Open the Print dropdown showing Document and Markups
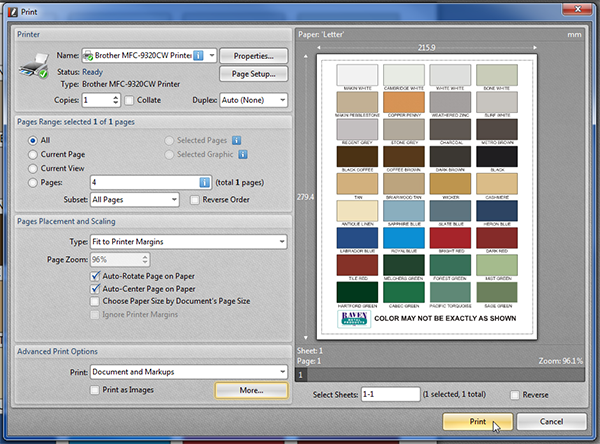The image size is (600, 444). point(189,372)
